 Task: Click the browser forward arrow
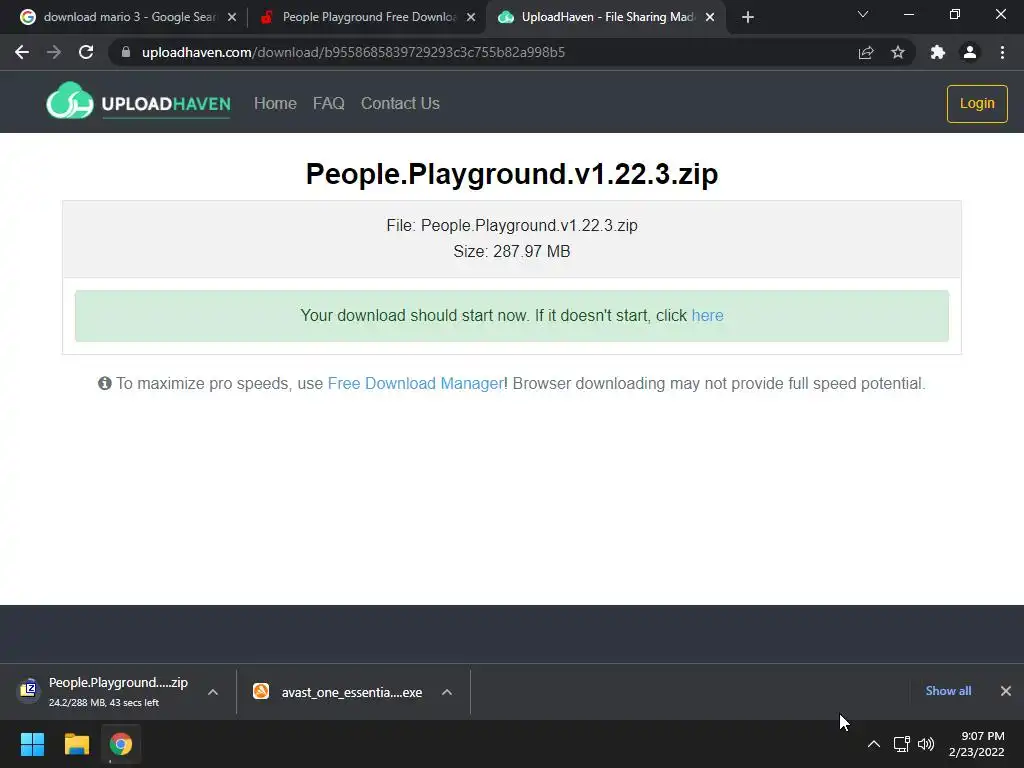coord(54,52)
